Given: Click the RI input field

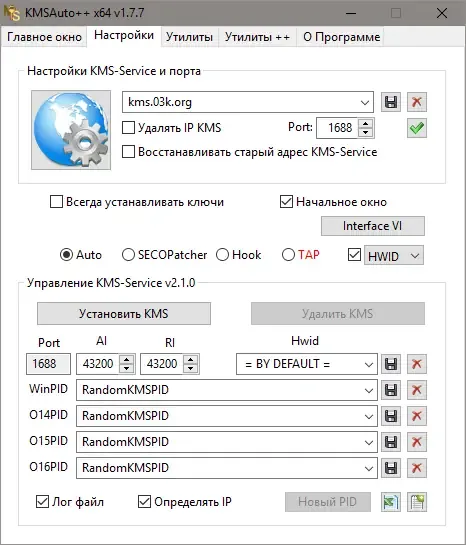Looking at the screenshot, I should click(x=162, y=364).
